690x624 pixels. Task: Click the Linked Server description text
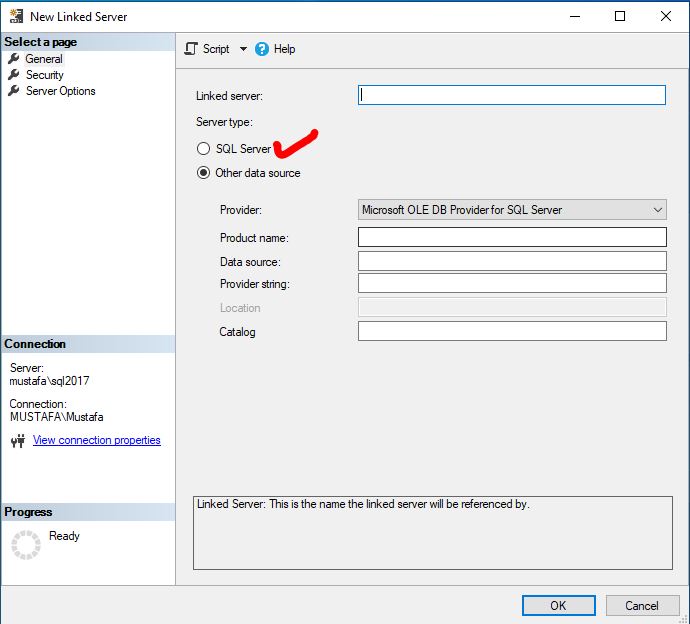coord(363,504)
